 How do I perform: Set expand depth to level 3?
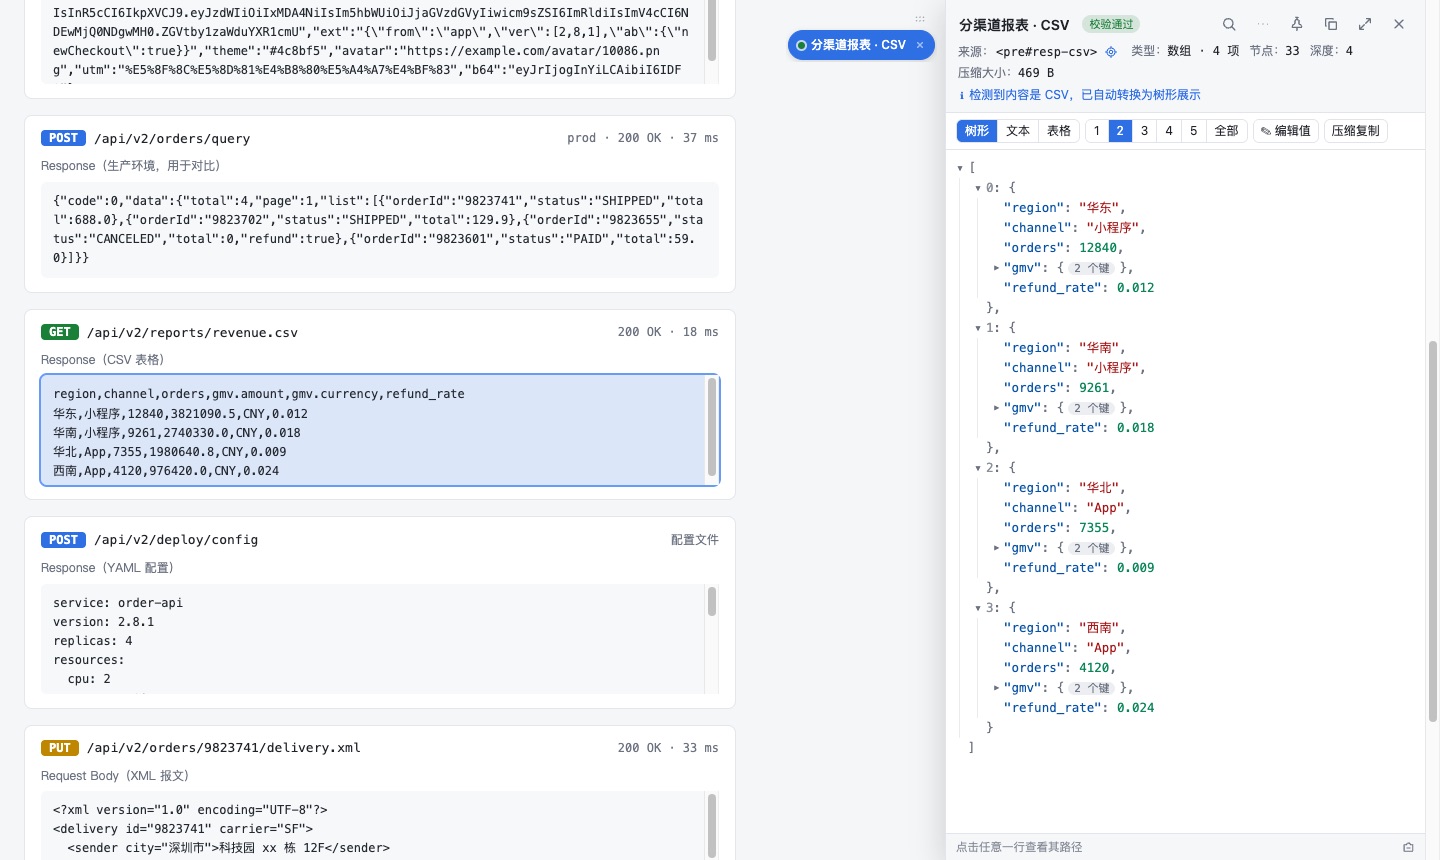(x=1145, y=131)
